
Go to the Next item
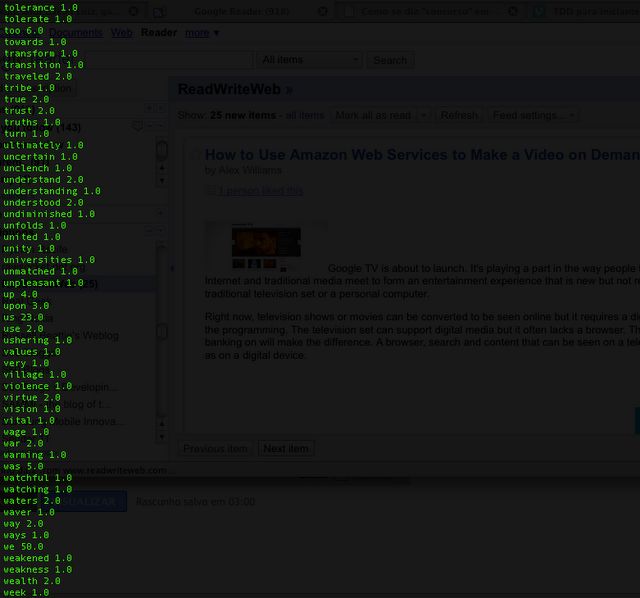[x=286, y=449]
